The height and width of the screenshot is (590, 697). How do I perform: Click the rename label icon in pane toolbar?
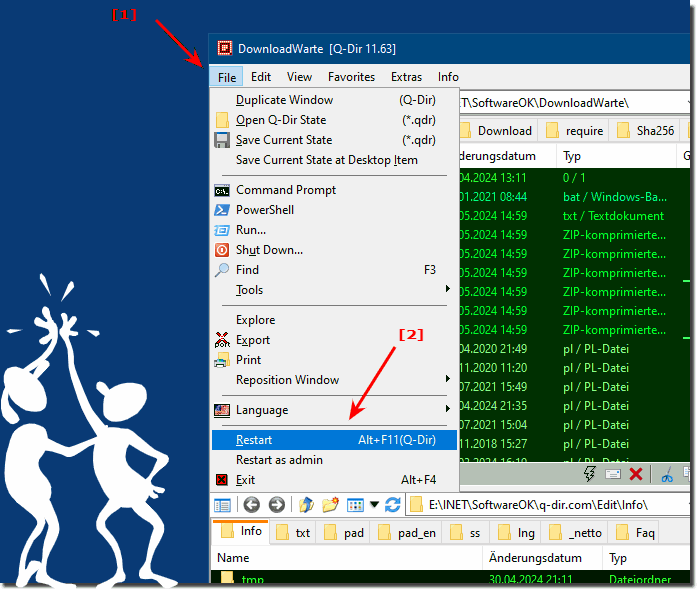click(613, 474)
